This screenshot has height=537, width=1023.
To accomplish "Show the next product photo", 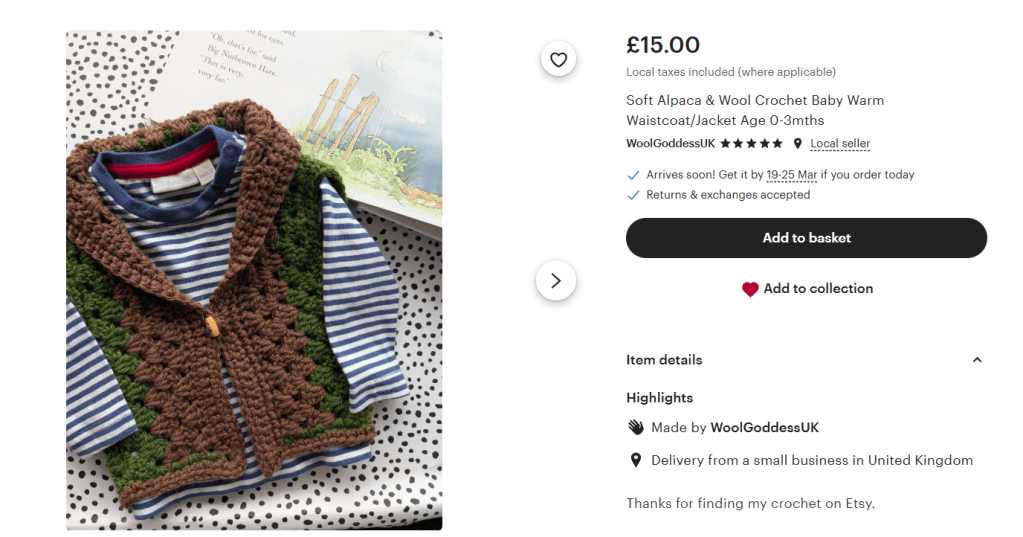I will point(556,281).
